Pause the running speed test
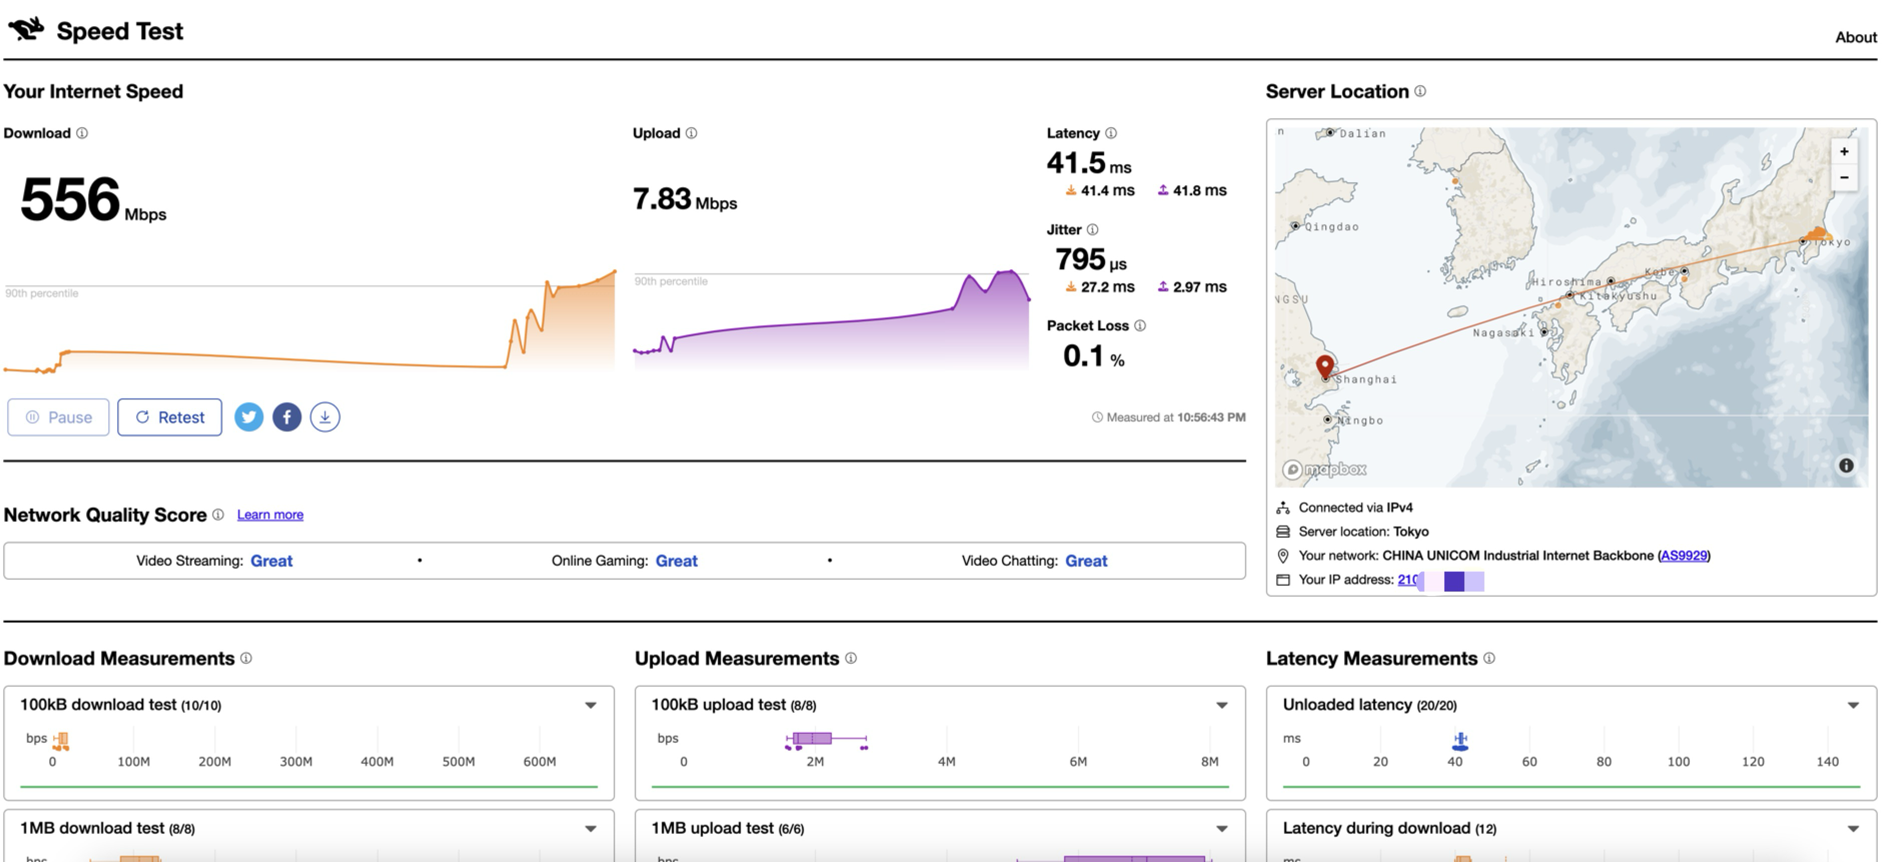The image size is (1889, 862). click(x=58, y=417)
